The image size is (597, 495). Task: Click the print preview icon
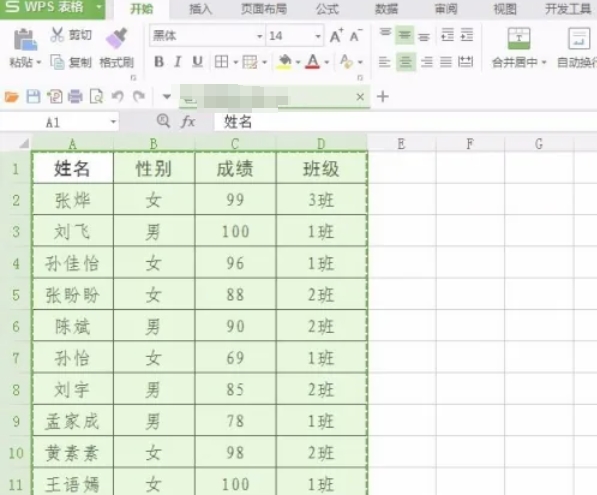coord(96,97)
